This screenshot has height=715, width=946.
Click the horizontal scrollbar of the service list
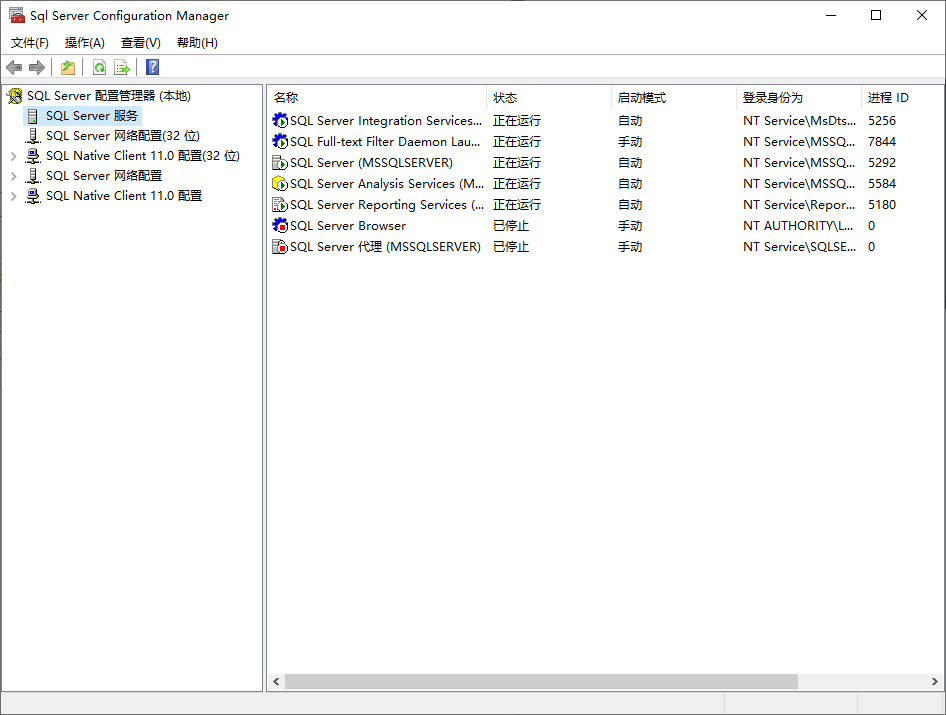pyautogui.click(x=540, y=681)
